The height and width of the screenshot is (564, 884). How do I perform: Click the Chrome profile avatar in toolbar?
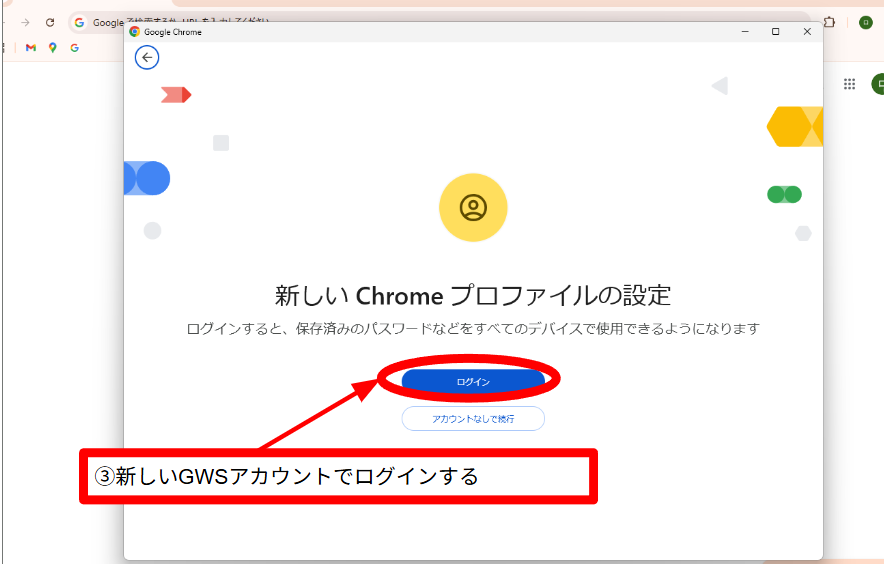pyautogui.click(x=866, y=22)
